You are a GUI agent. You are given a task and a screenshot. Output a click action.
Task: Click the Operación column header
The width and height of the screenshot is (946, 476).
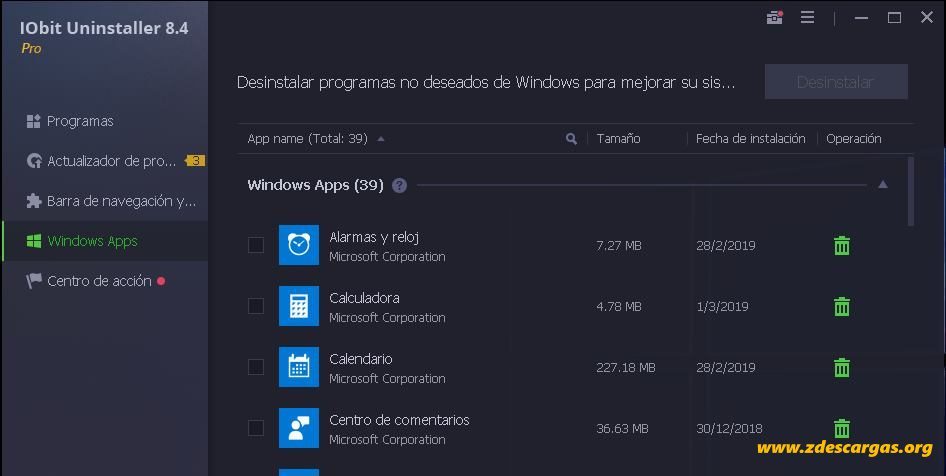pos(854,139)
